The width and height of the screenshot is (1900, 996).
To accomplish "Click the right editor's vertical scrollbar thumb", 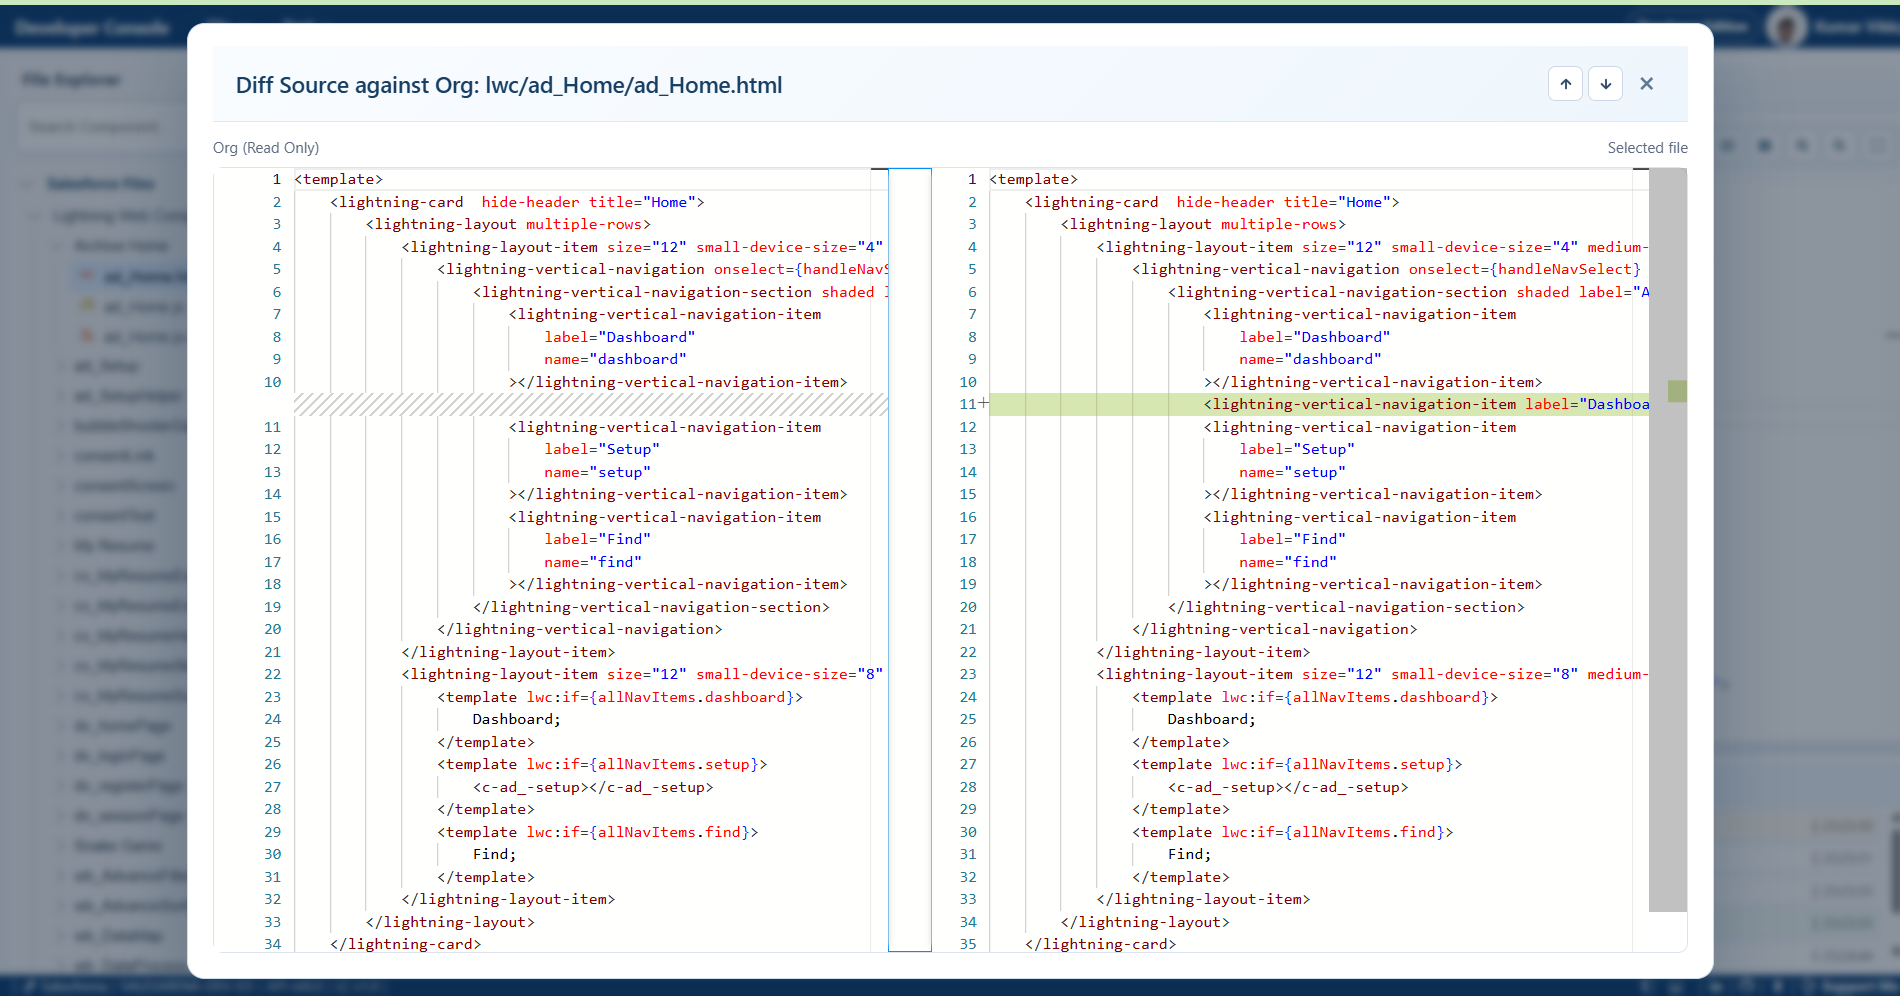I will [x=1667, y=540].
